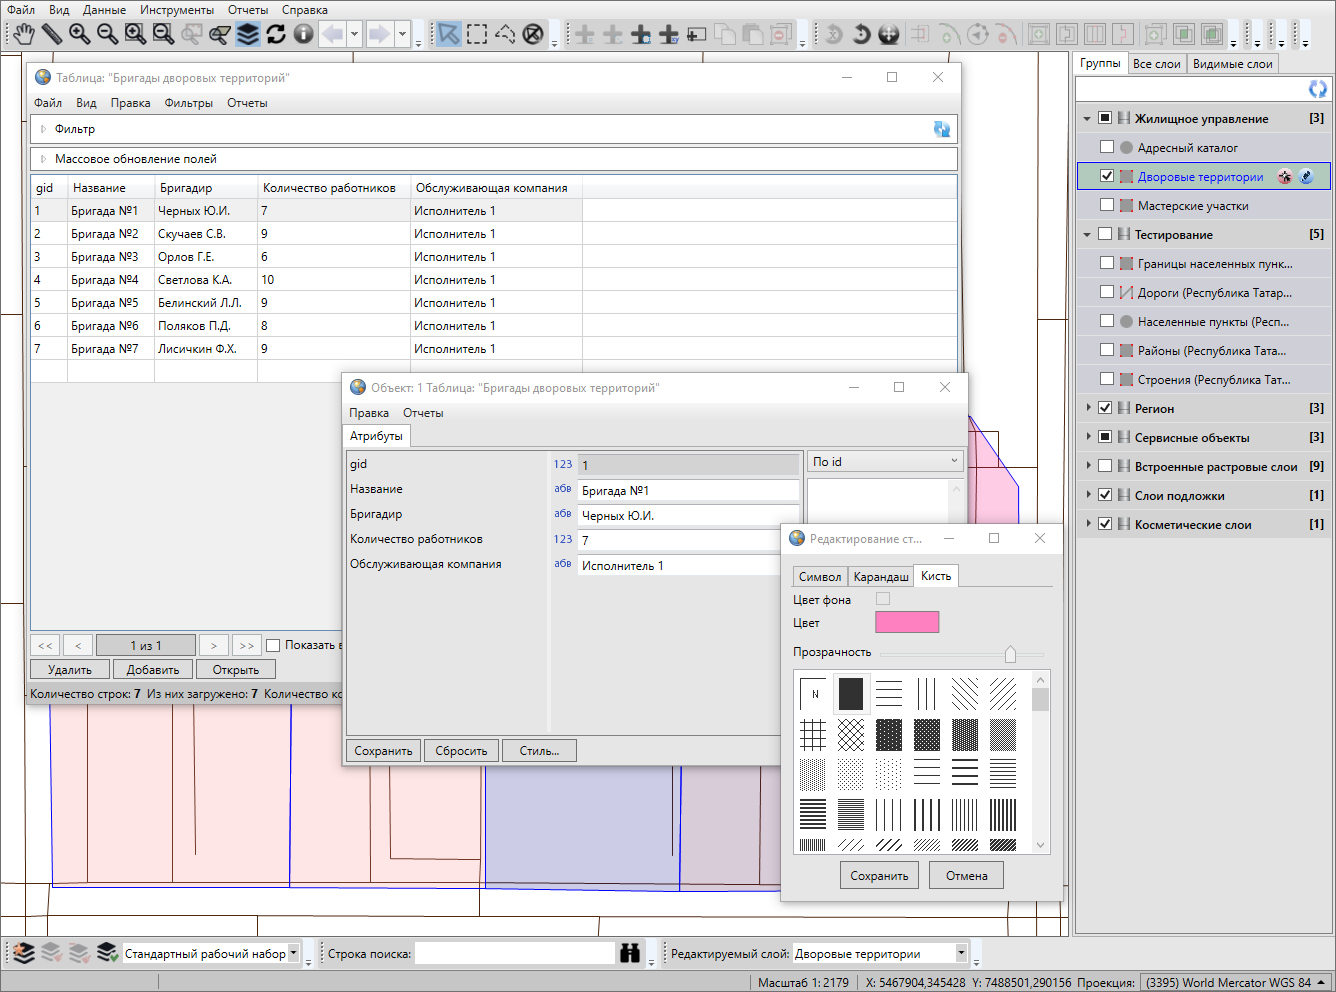Click the refresh map arrows icon

click(276, 35)
